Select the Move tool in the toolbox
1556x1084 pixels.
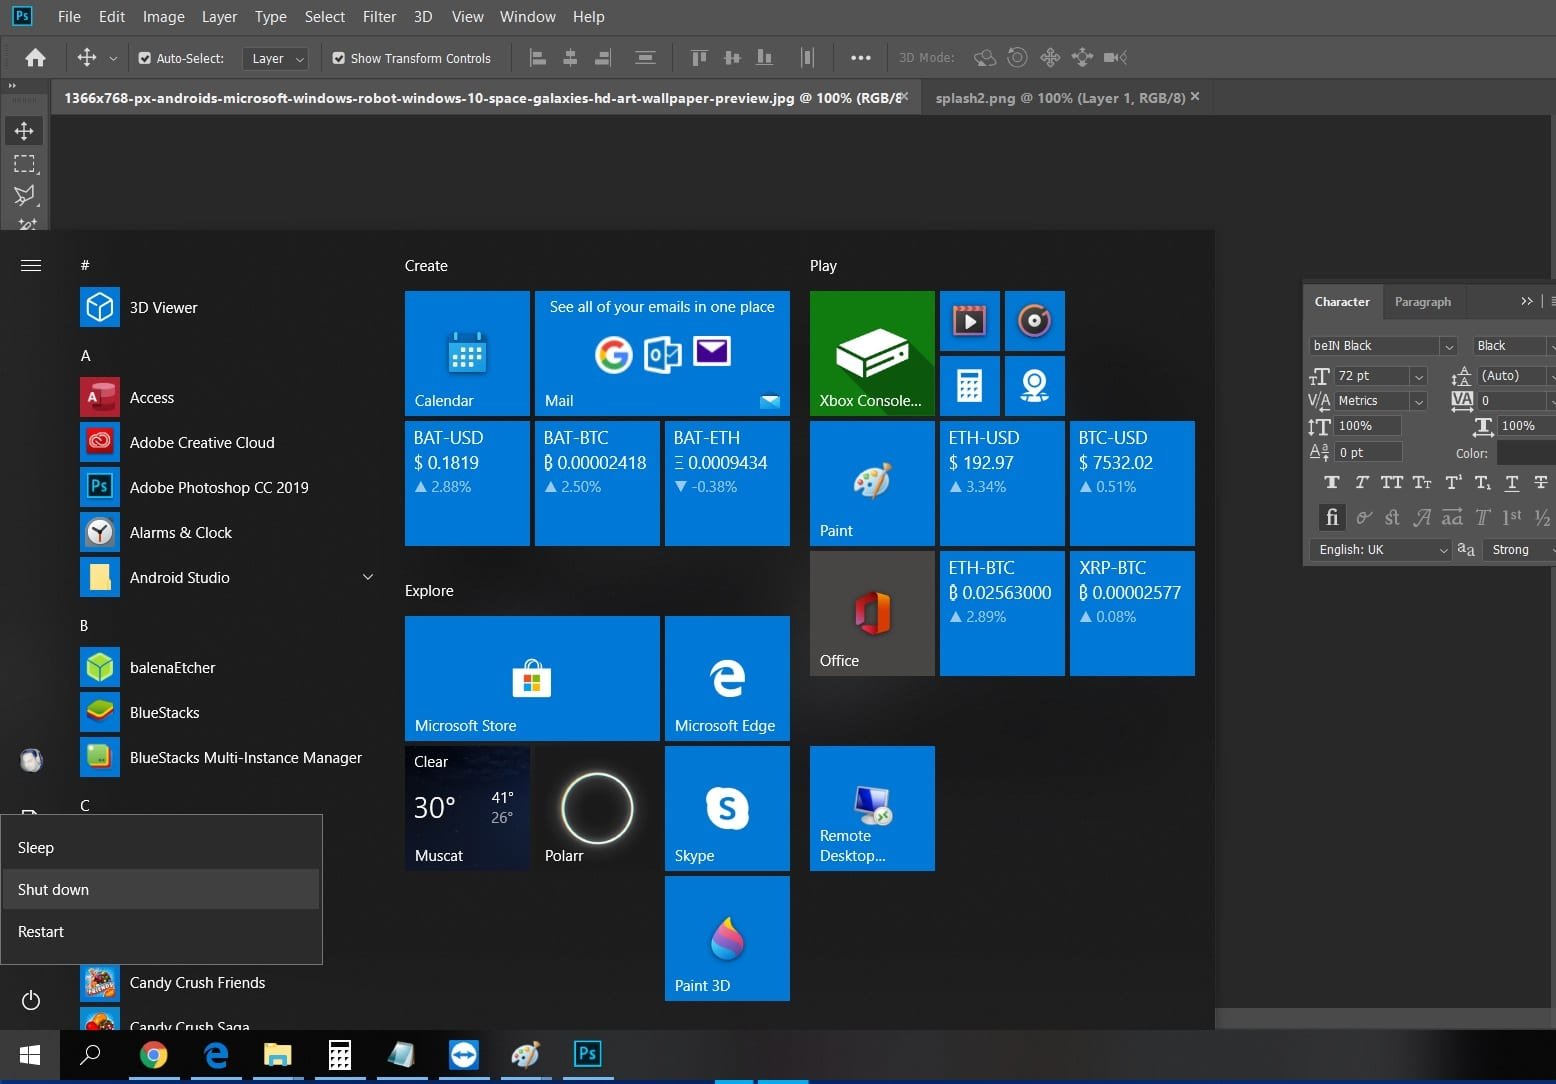[24, 131]
